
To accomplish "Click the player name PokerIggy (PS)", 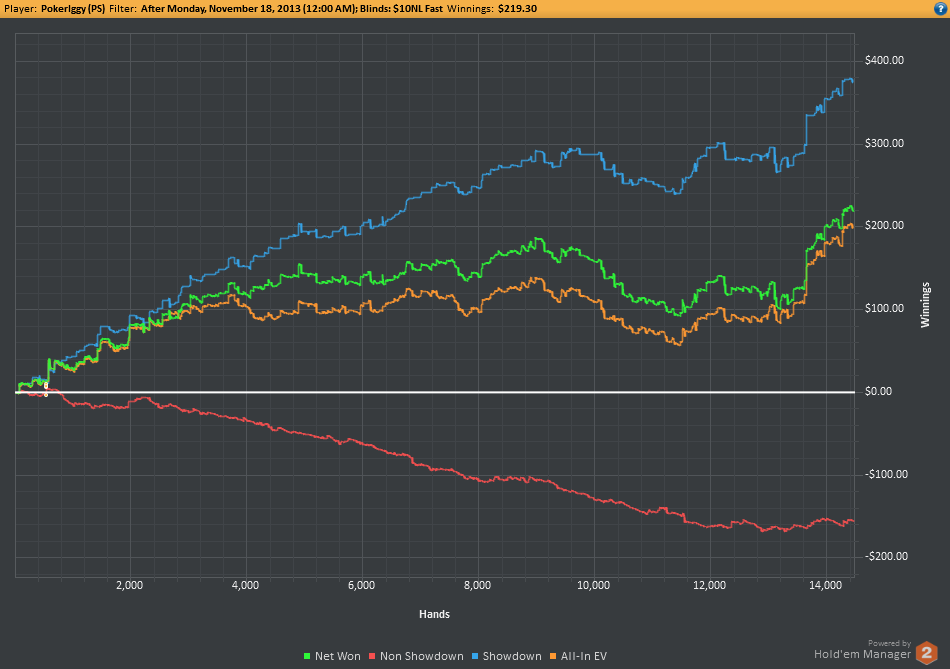I will point(76,8).
